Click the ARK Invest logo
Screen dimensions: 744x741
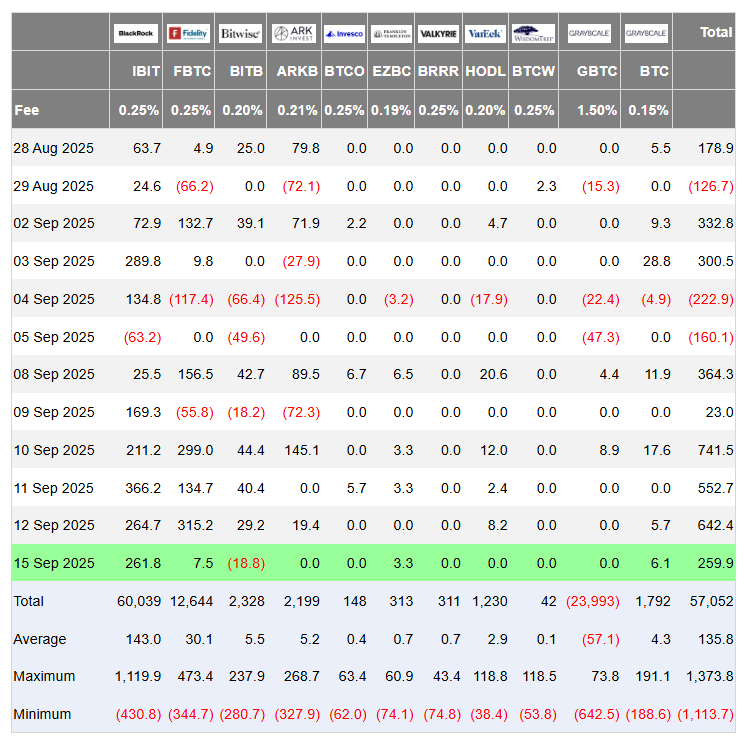pyautogui.click(x=294, y=34)
